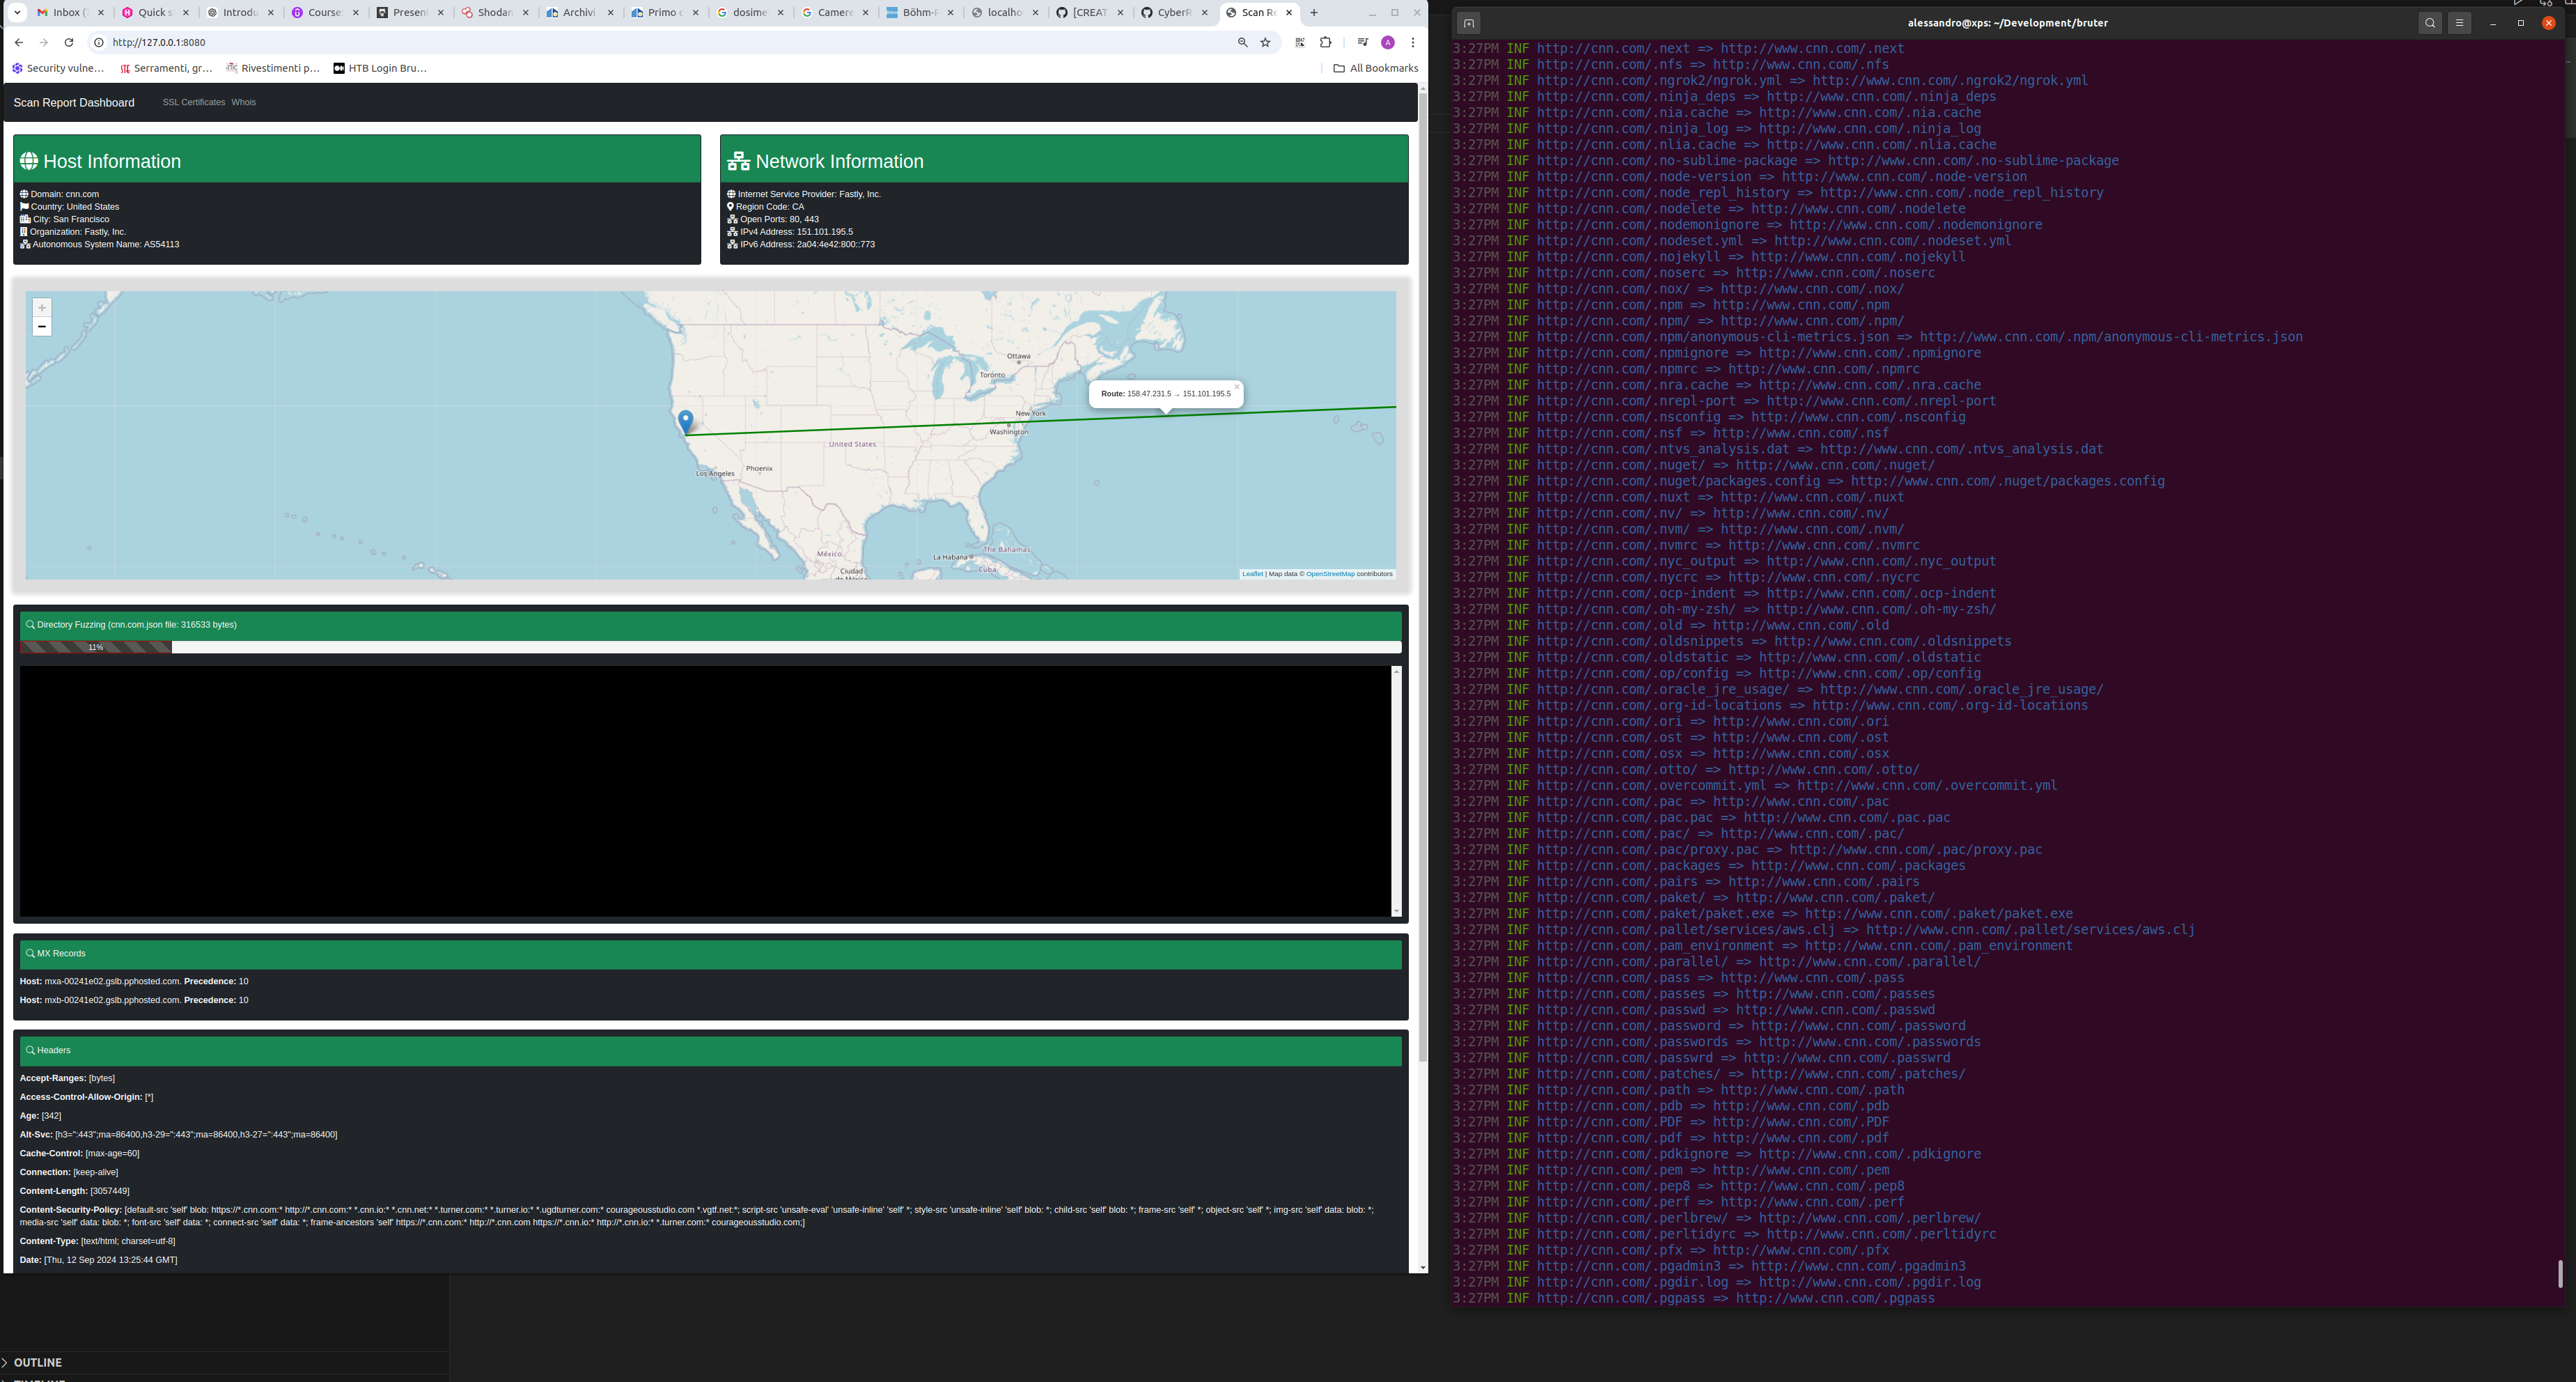This screenshot has height=1382, width=2576.
Task: Click the QR/grid icon left of the extensions puzzle
Action: (1299, 42)
